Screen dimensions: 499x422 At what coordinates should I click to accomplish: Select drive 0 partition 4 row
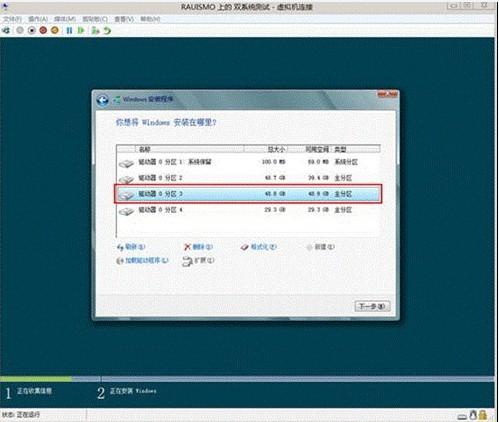click(248, 210)
